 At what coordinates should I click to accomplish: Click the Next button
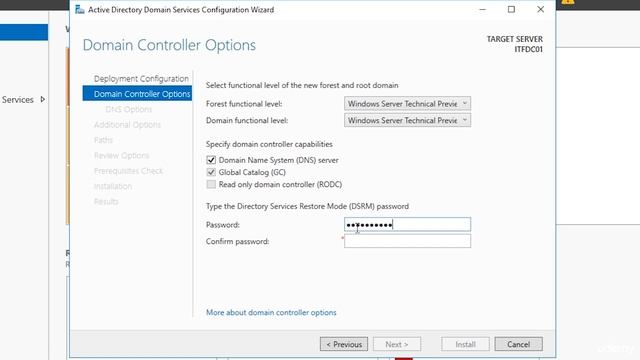(397, 344)
